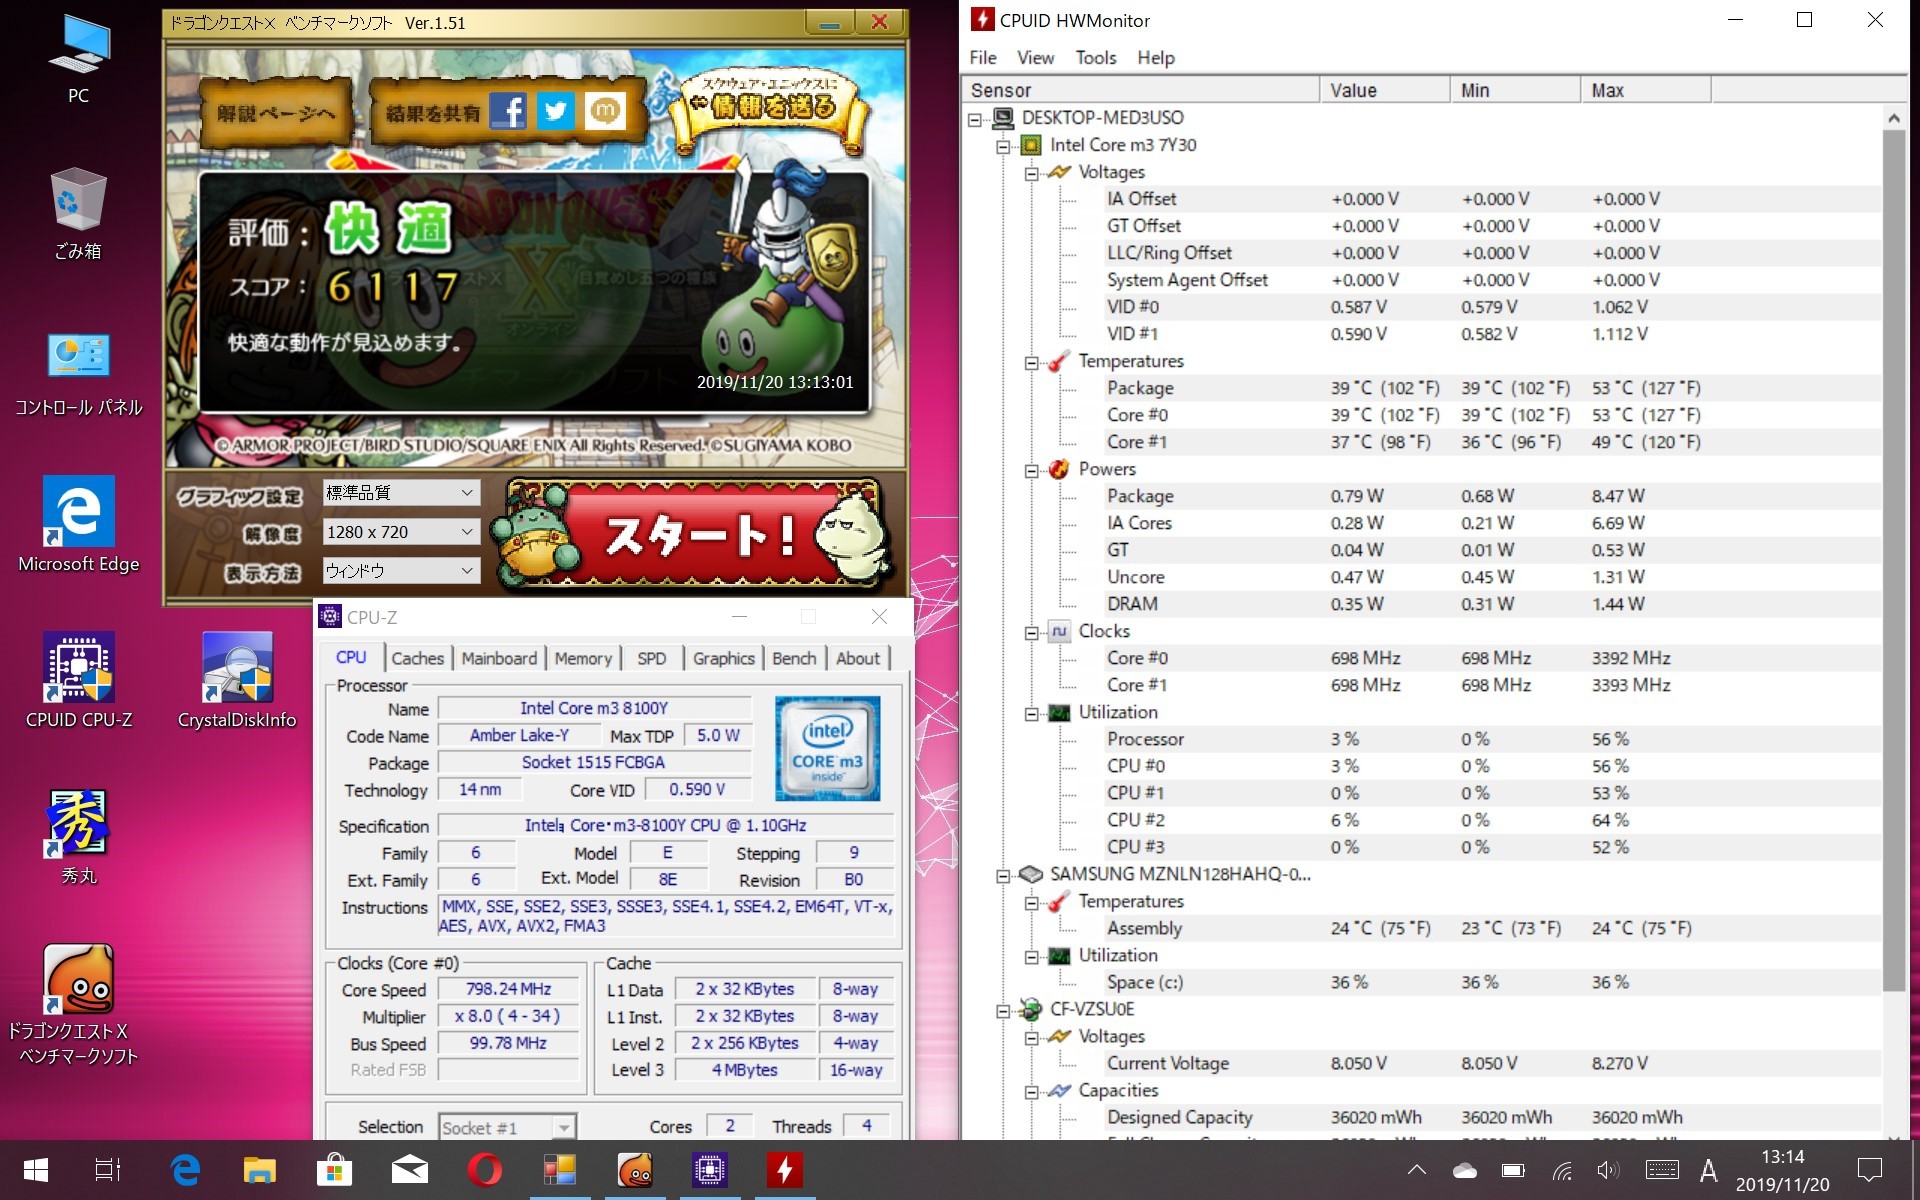
Task: Open the Tools menu in HWMonitor
Action: pos(1095,58)
